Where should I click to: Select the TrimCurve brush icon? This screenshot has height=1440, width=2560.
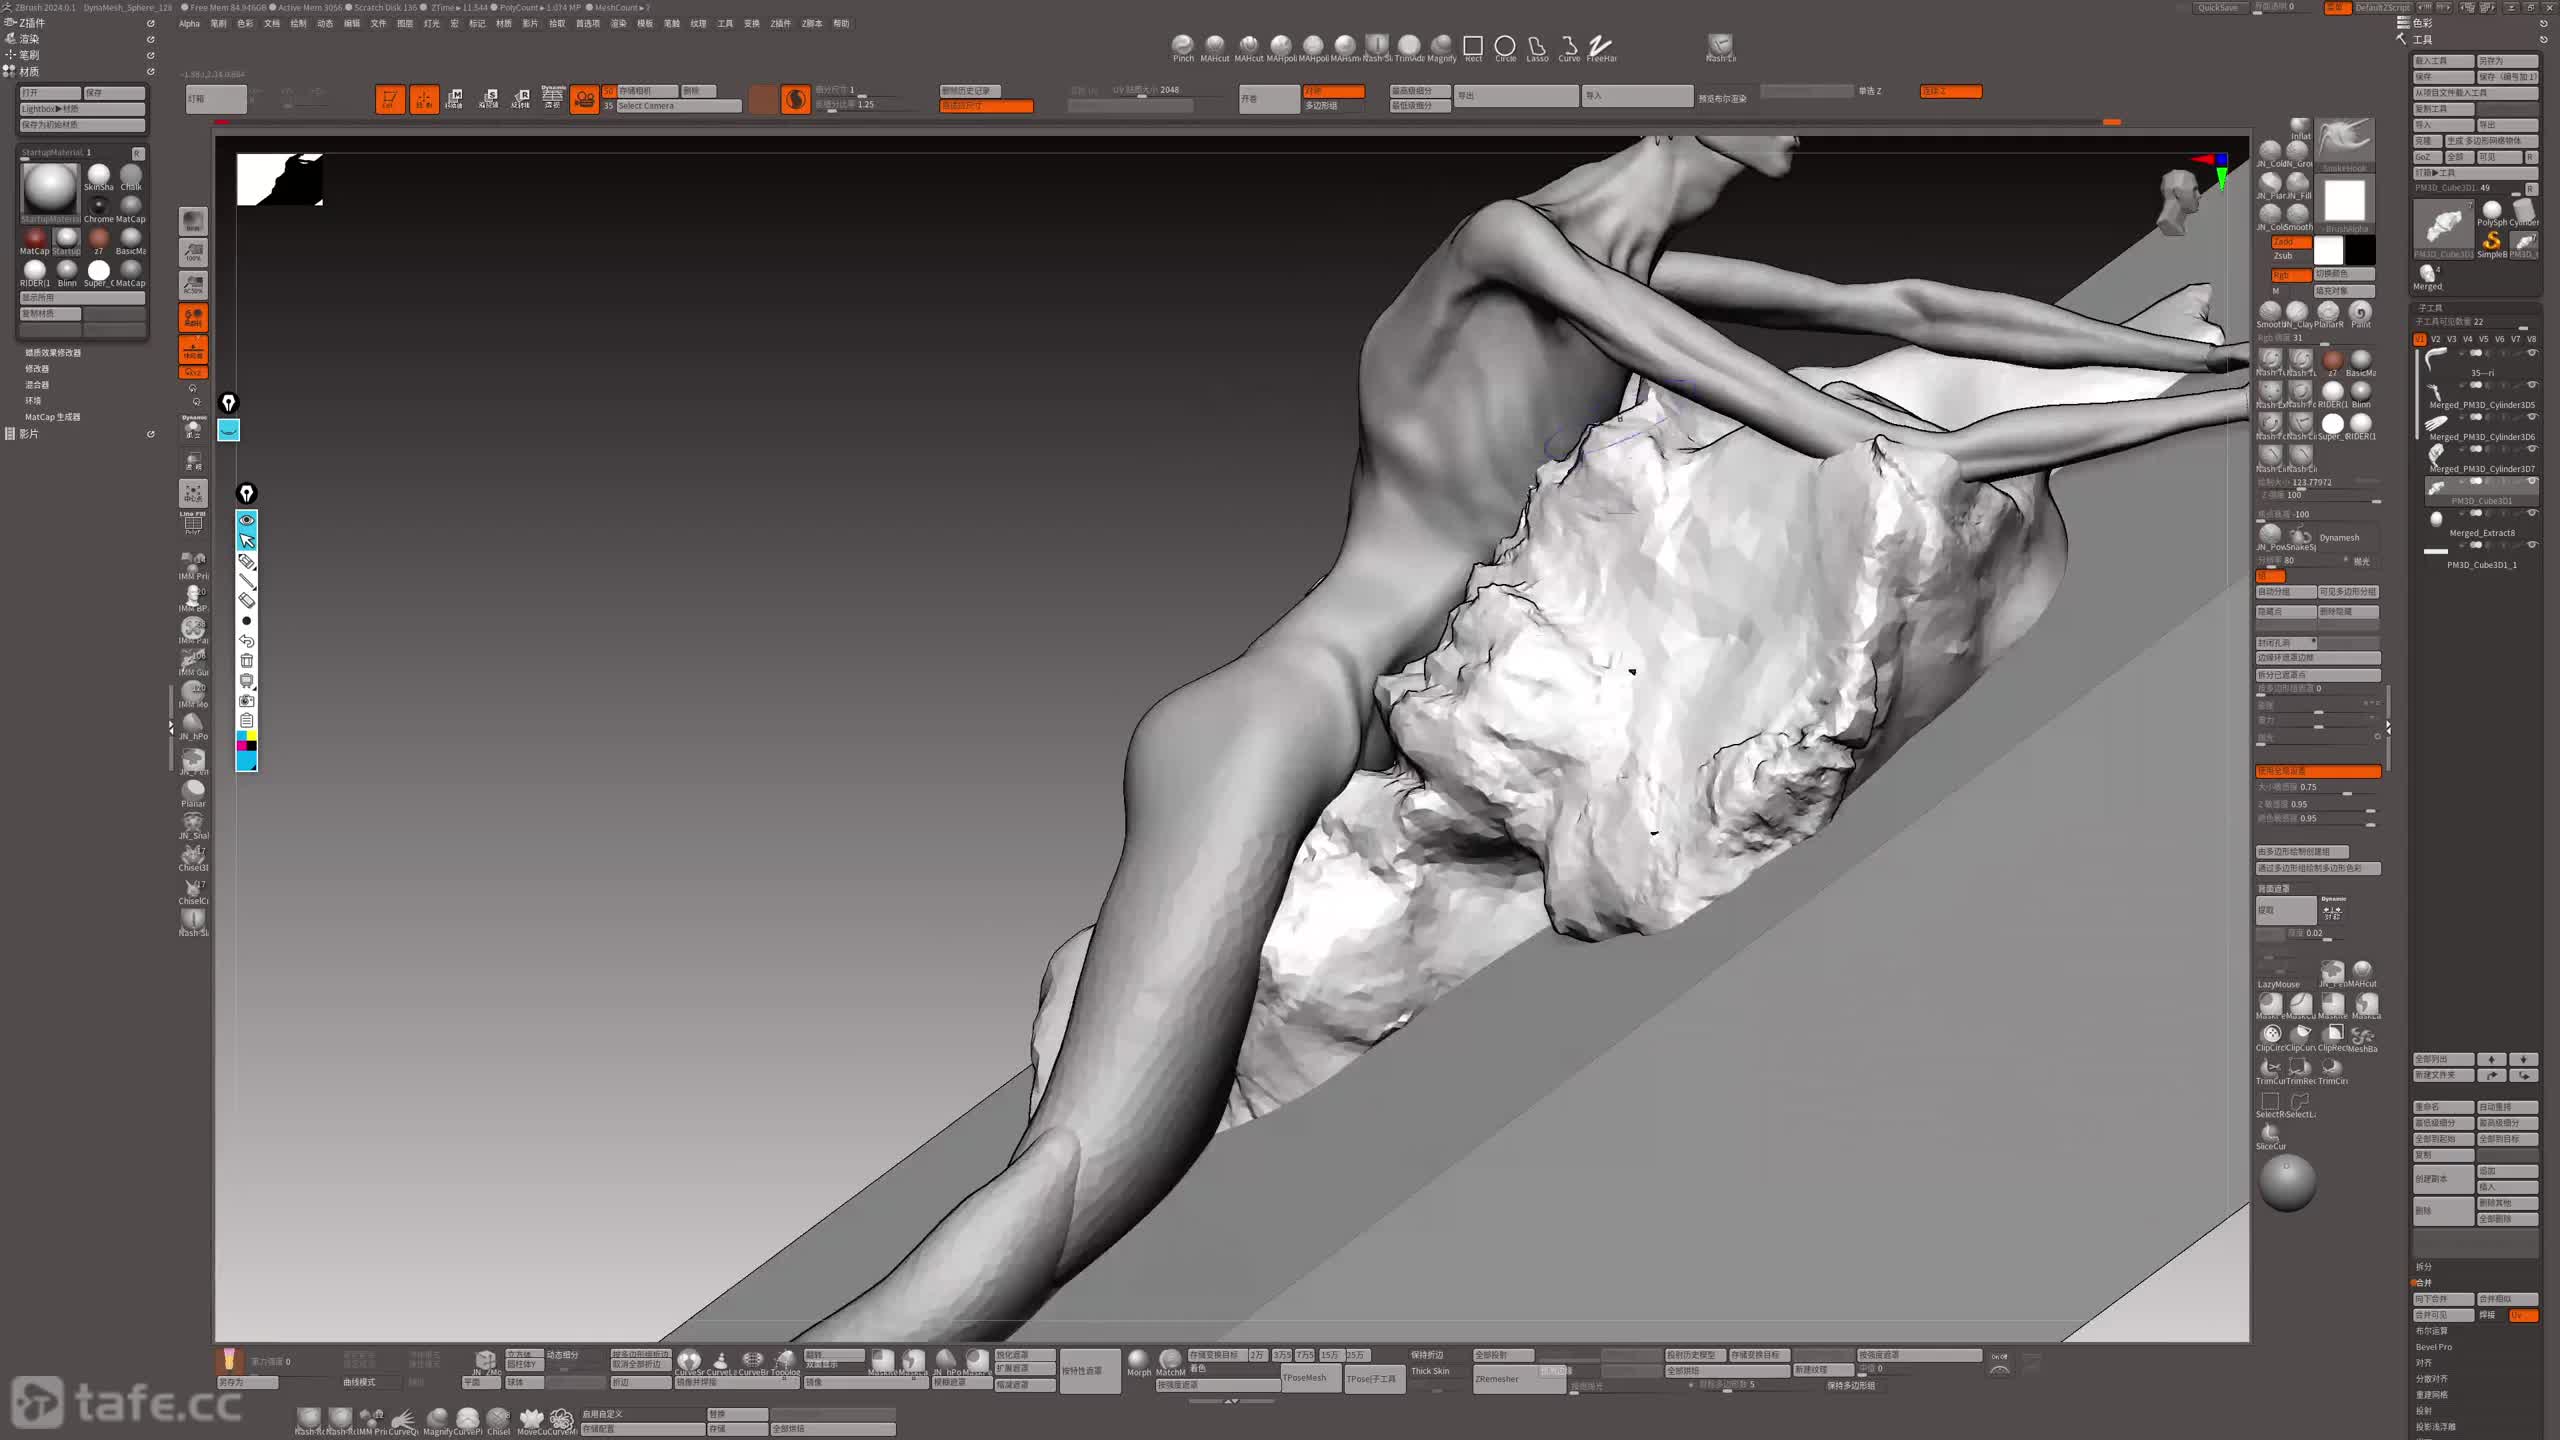coord(2269,1067)
